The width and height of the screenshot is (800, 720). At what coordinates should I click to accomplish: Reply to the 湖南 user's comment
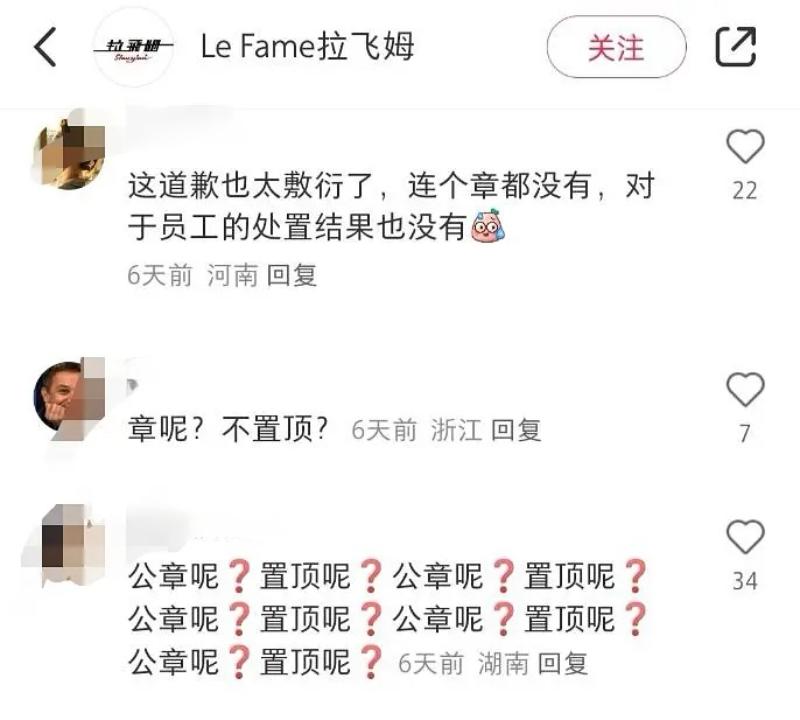pyautogui.click(x=563, y=663)
